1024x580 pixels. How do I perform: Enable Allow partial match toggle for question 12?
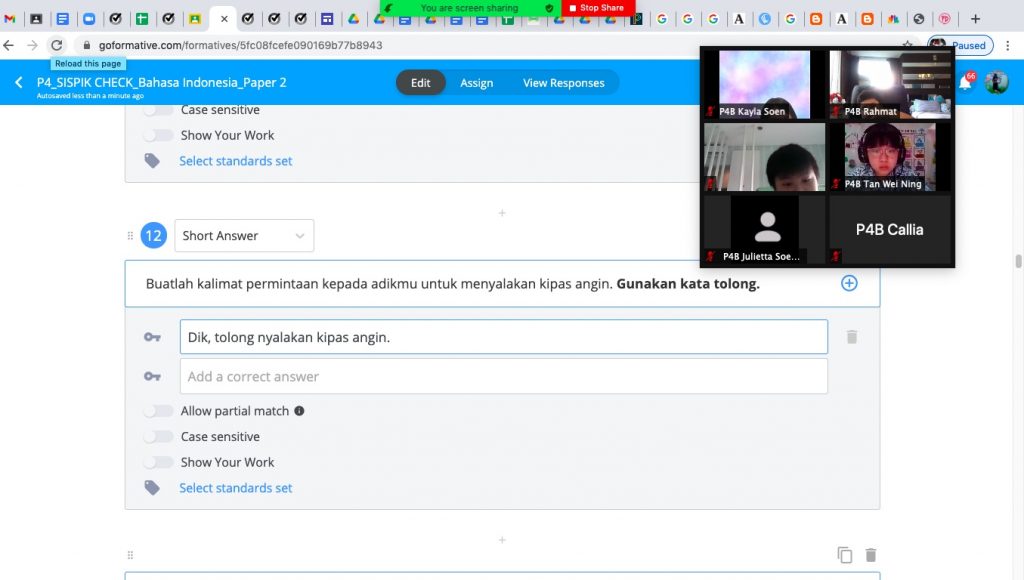157,411
